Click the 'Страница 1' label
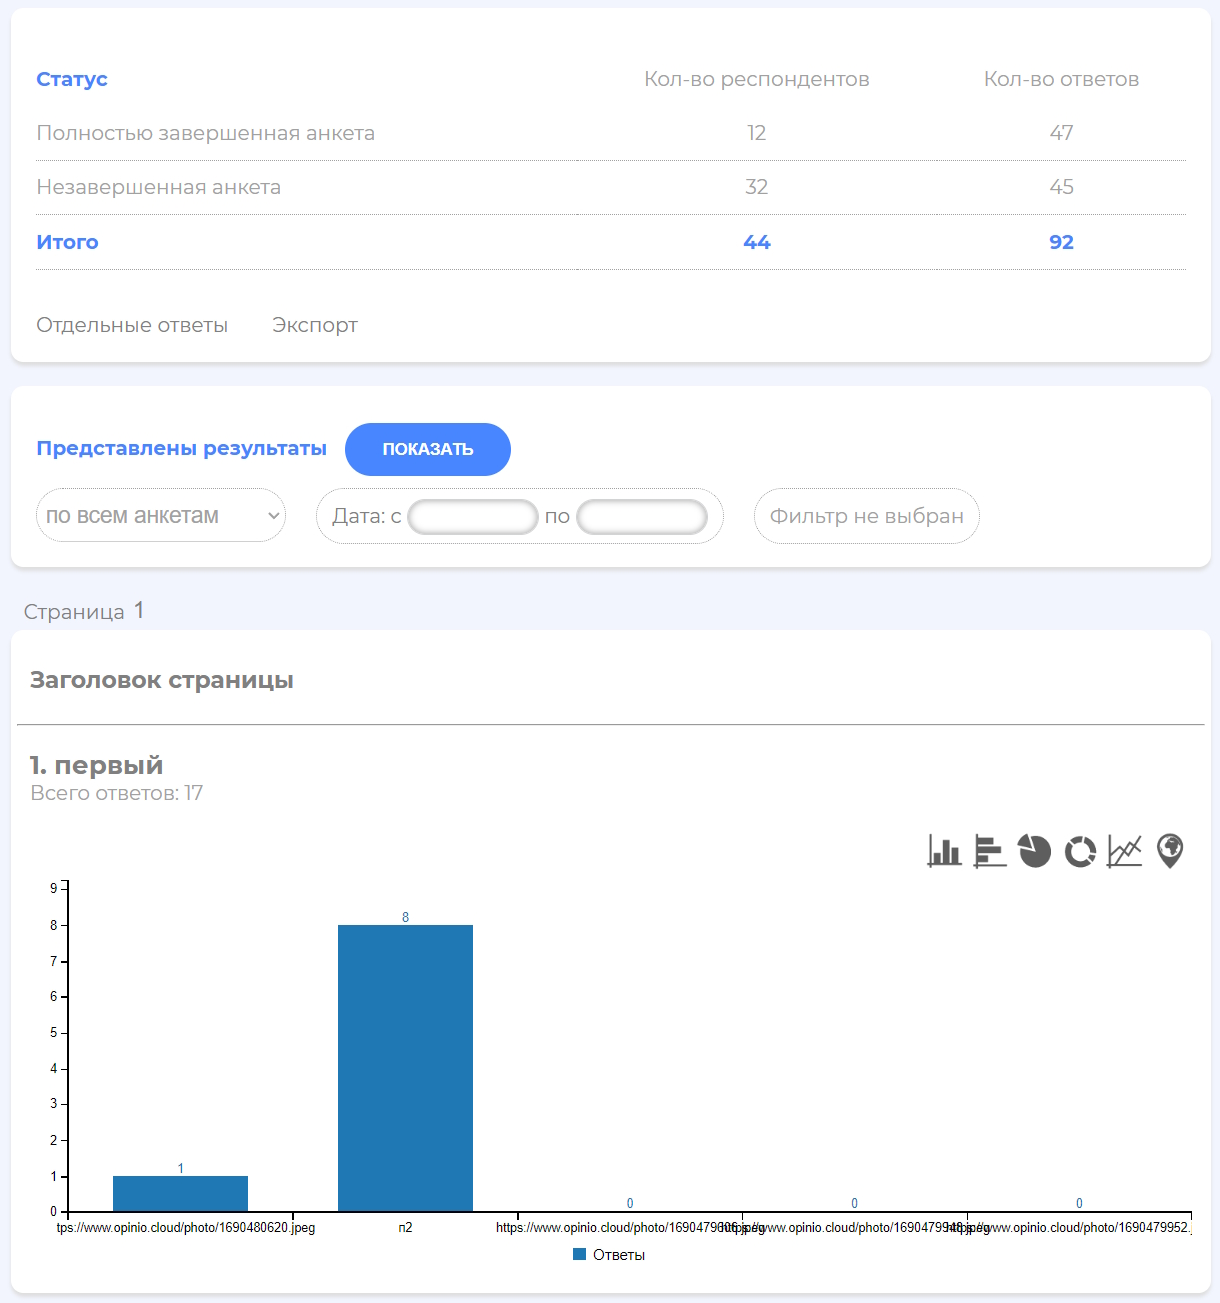This screenshot has height=1303, width=1220. 84,611
